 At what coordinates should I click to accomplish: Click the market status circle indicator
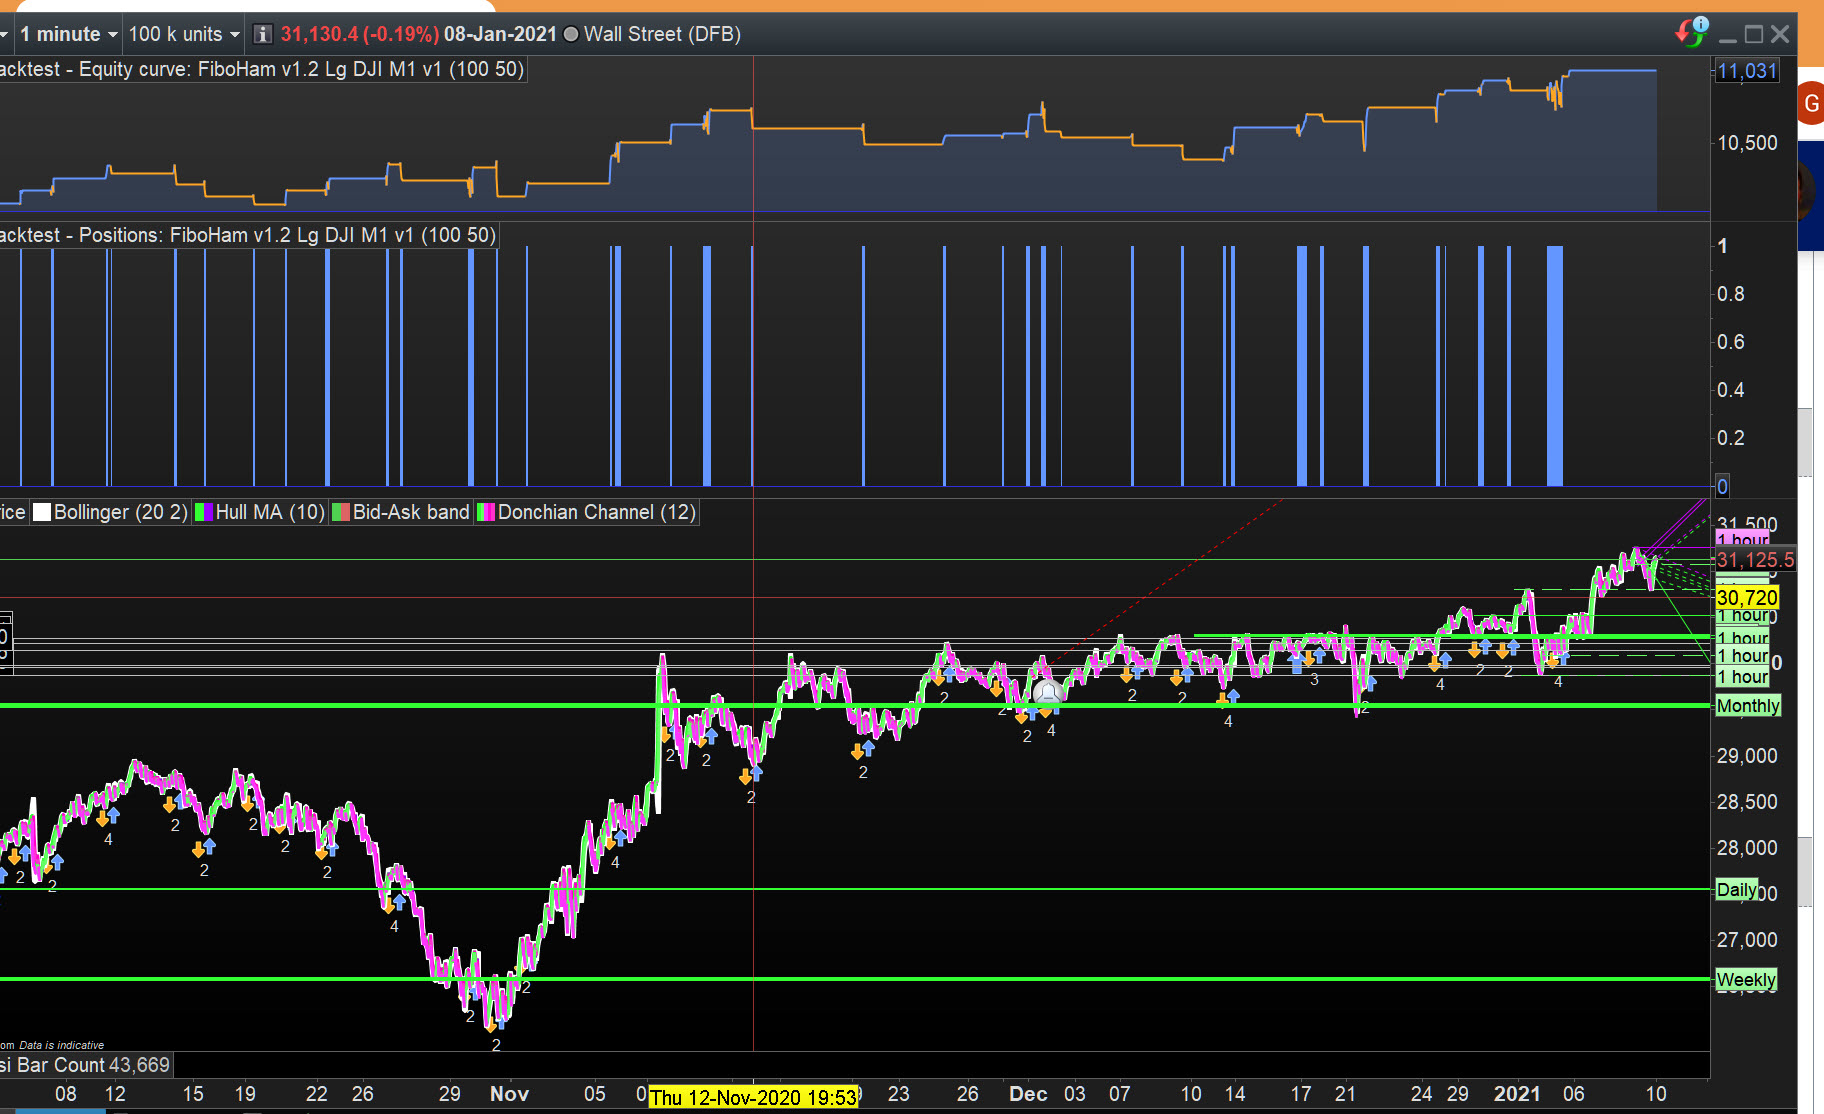(x=571, y=34)
